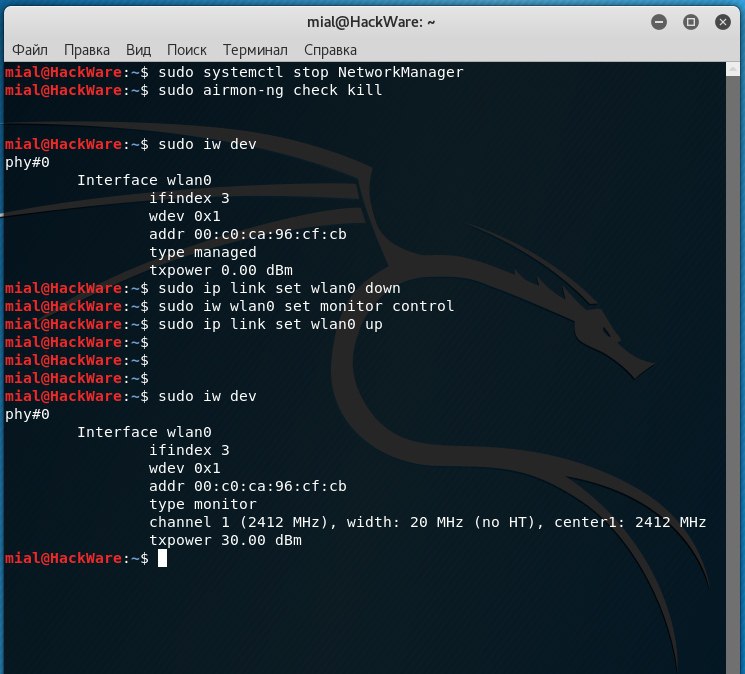Click the 'txpower 30.00 dBm' line

click(225, 540)
